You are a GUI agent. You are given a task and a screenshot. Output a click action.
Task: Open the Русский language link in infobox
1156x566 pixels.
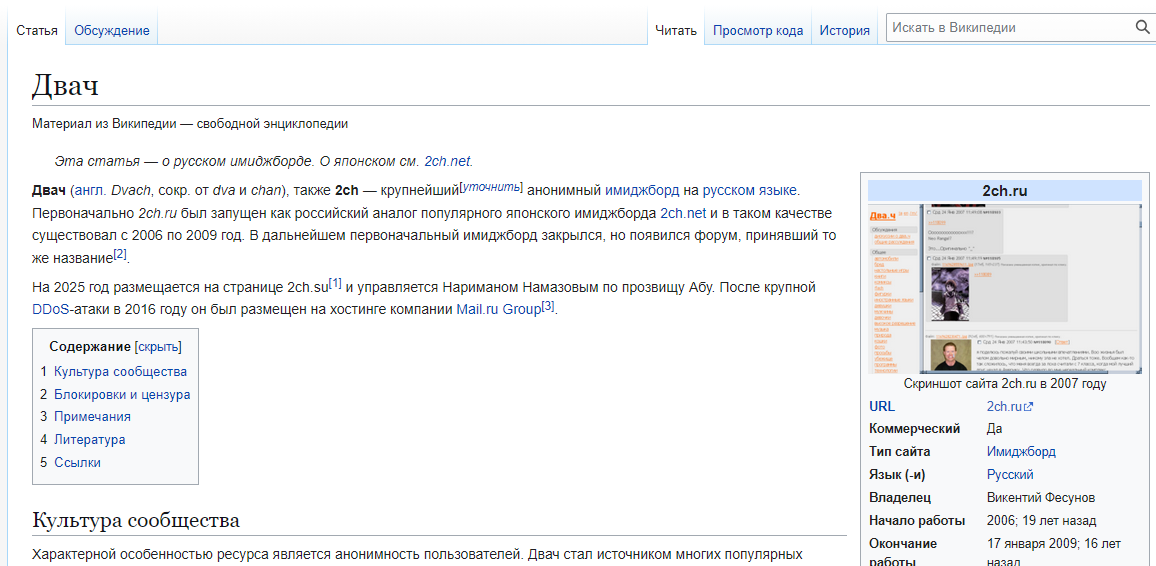tap(1010, 475)
